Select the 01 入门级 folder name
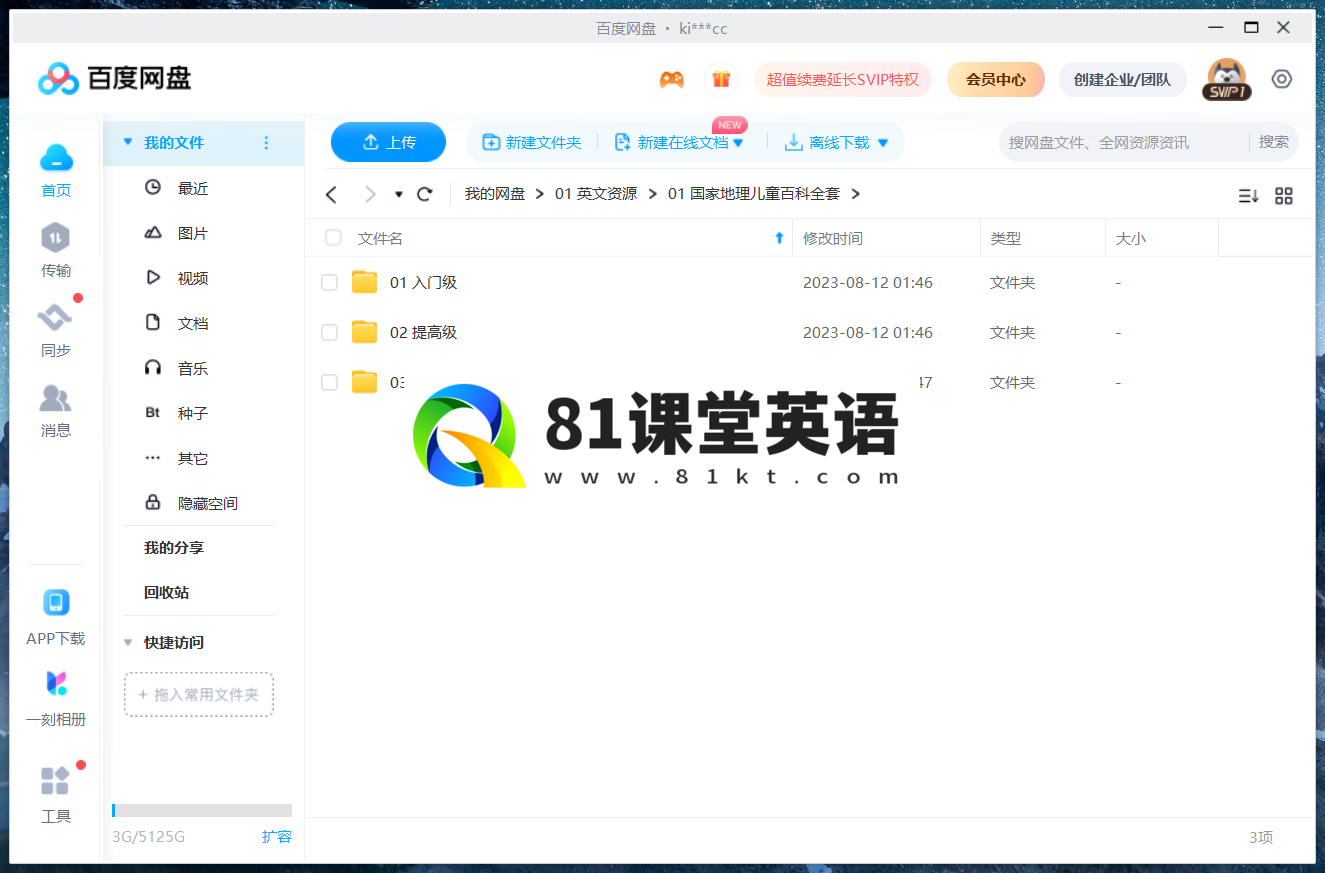 pos(423,283)
